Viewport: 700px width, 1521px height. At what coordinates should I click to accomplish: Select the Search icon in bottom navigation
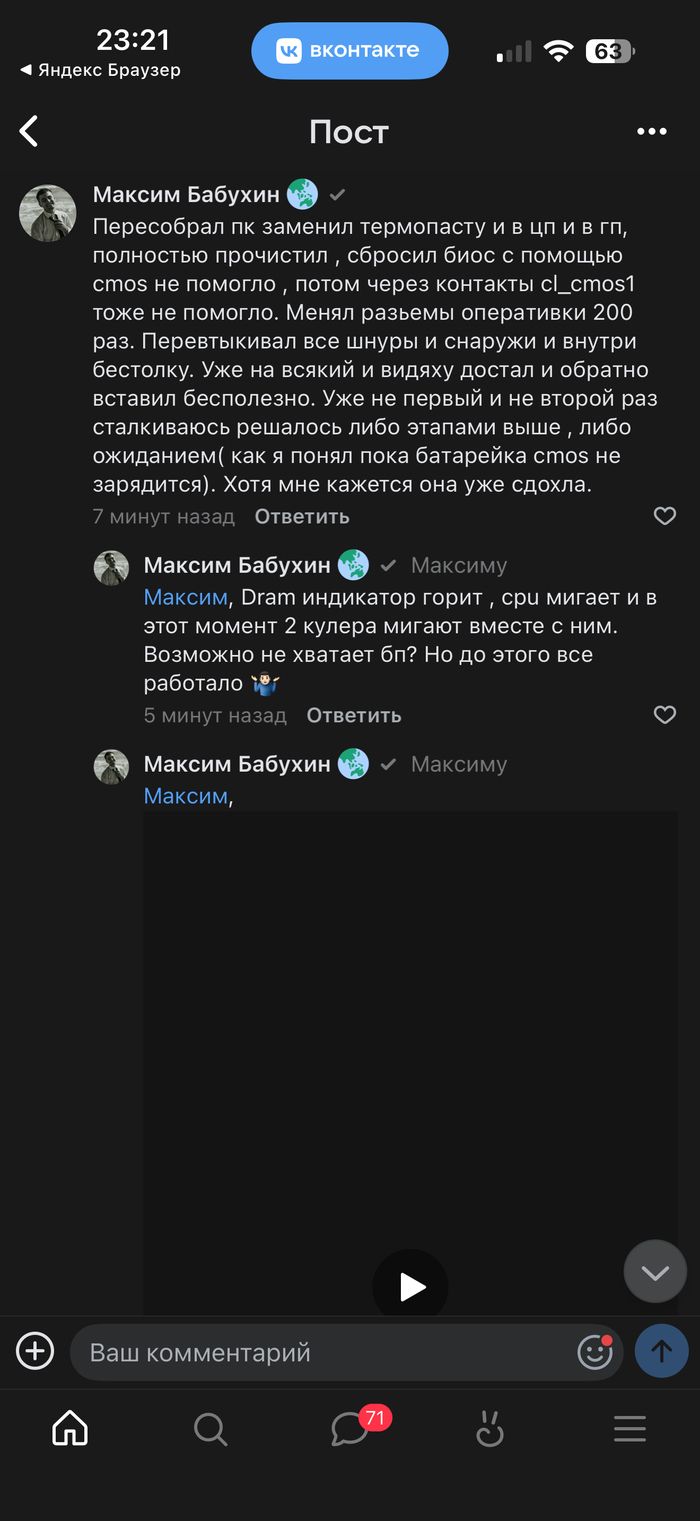click(210, 1428)
